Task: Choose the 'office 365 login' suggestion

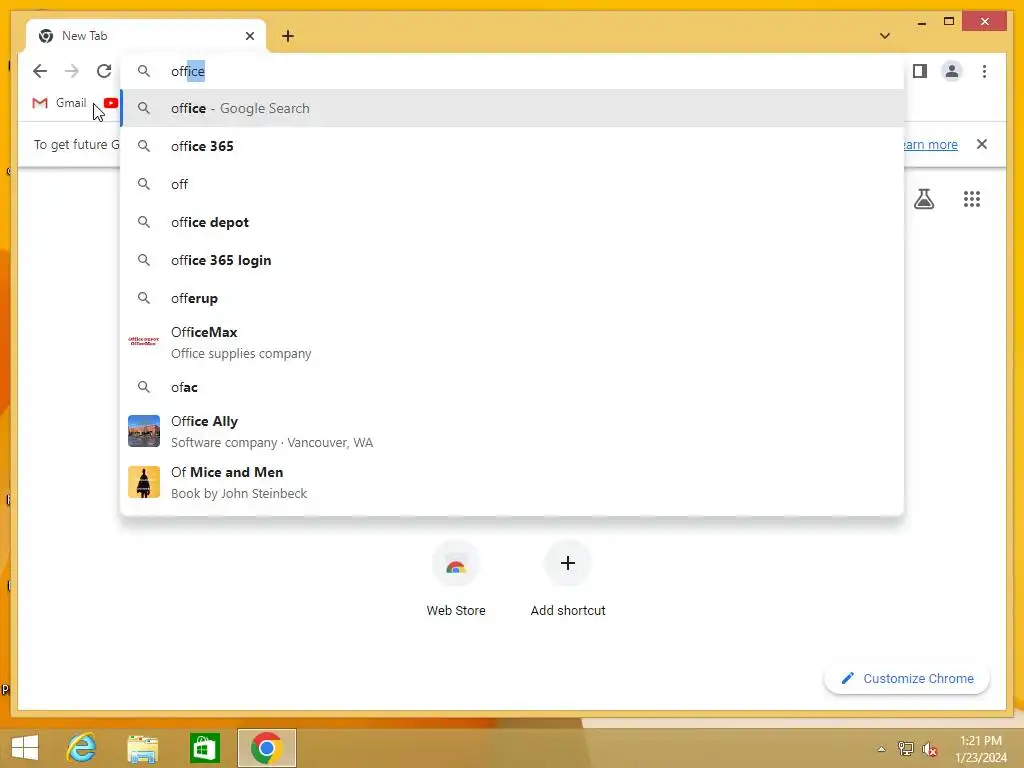Action: [x=512, y=260]
